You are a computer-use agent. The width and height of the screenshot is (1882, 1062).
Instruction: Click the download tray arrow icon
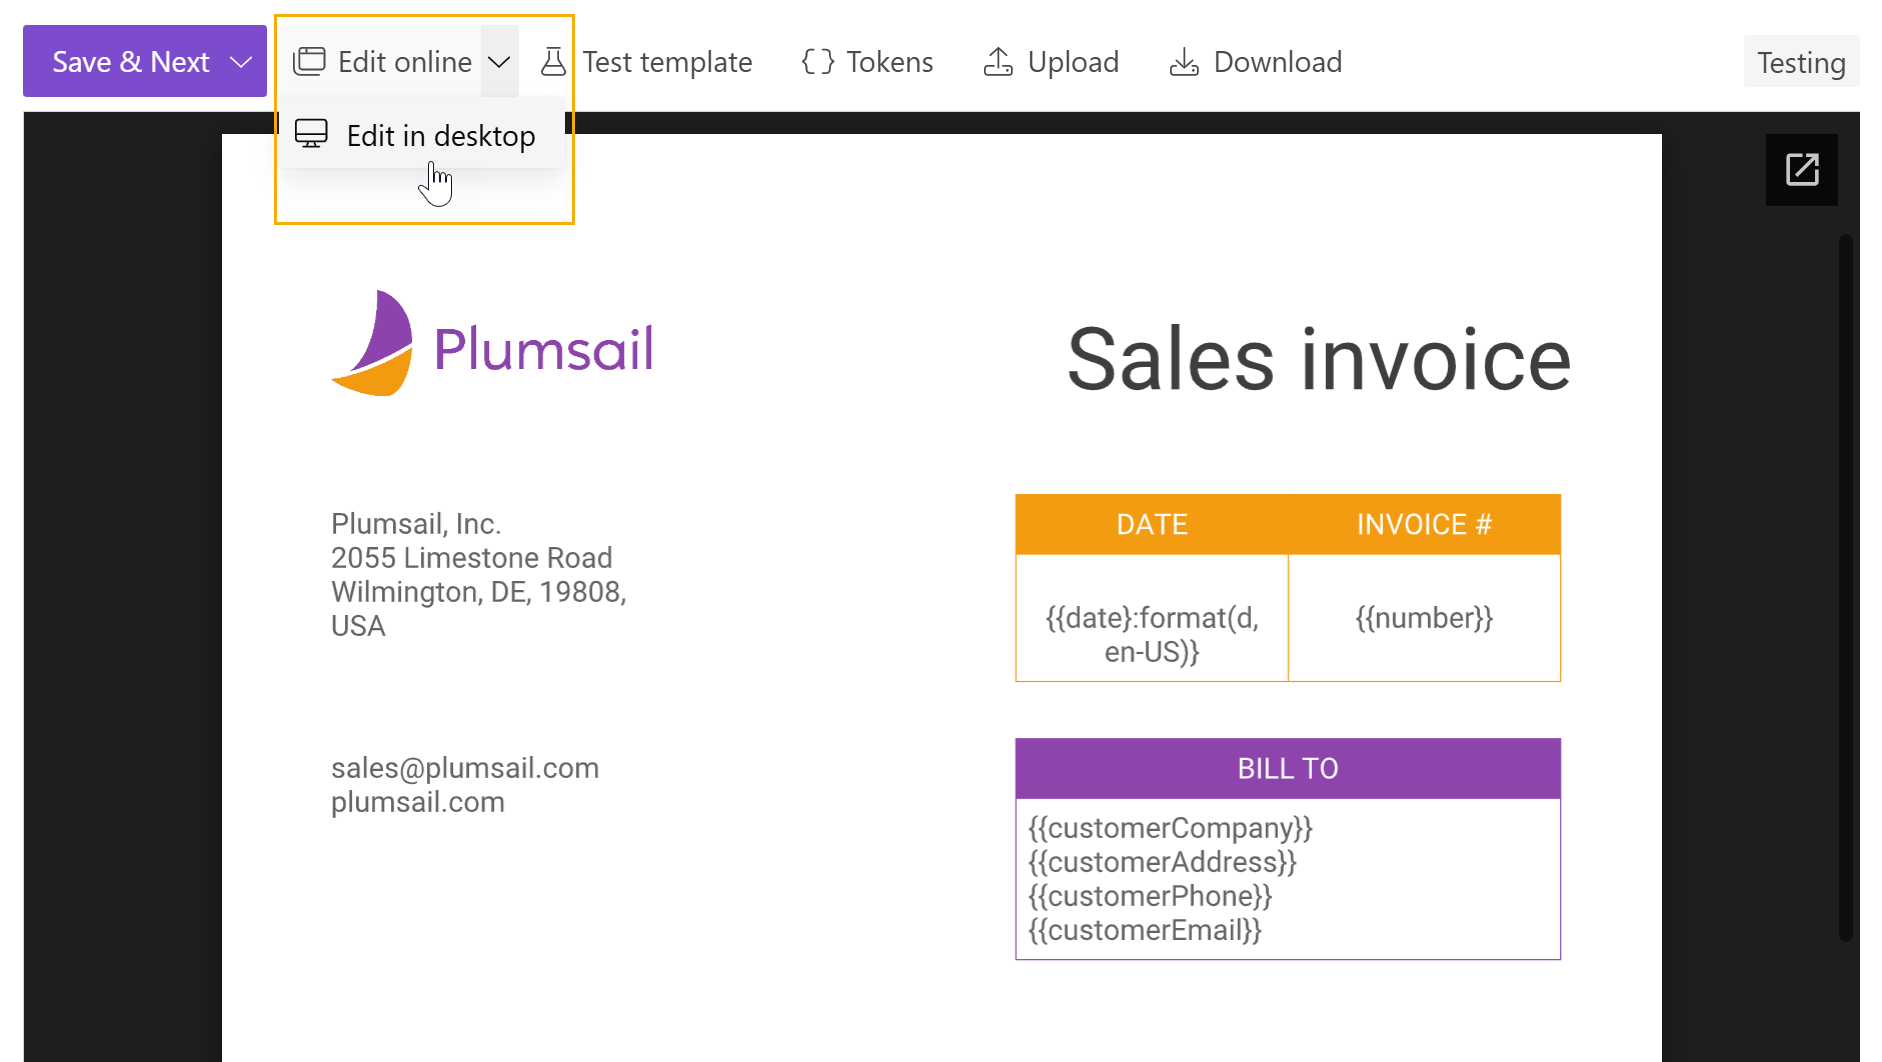point(1184,62)
